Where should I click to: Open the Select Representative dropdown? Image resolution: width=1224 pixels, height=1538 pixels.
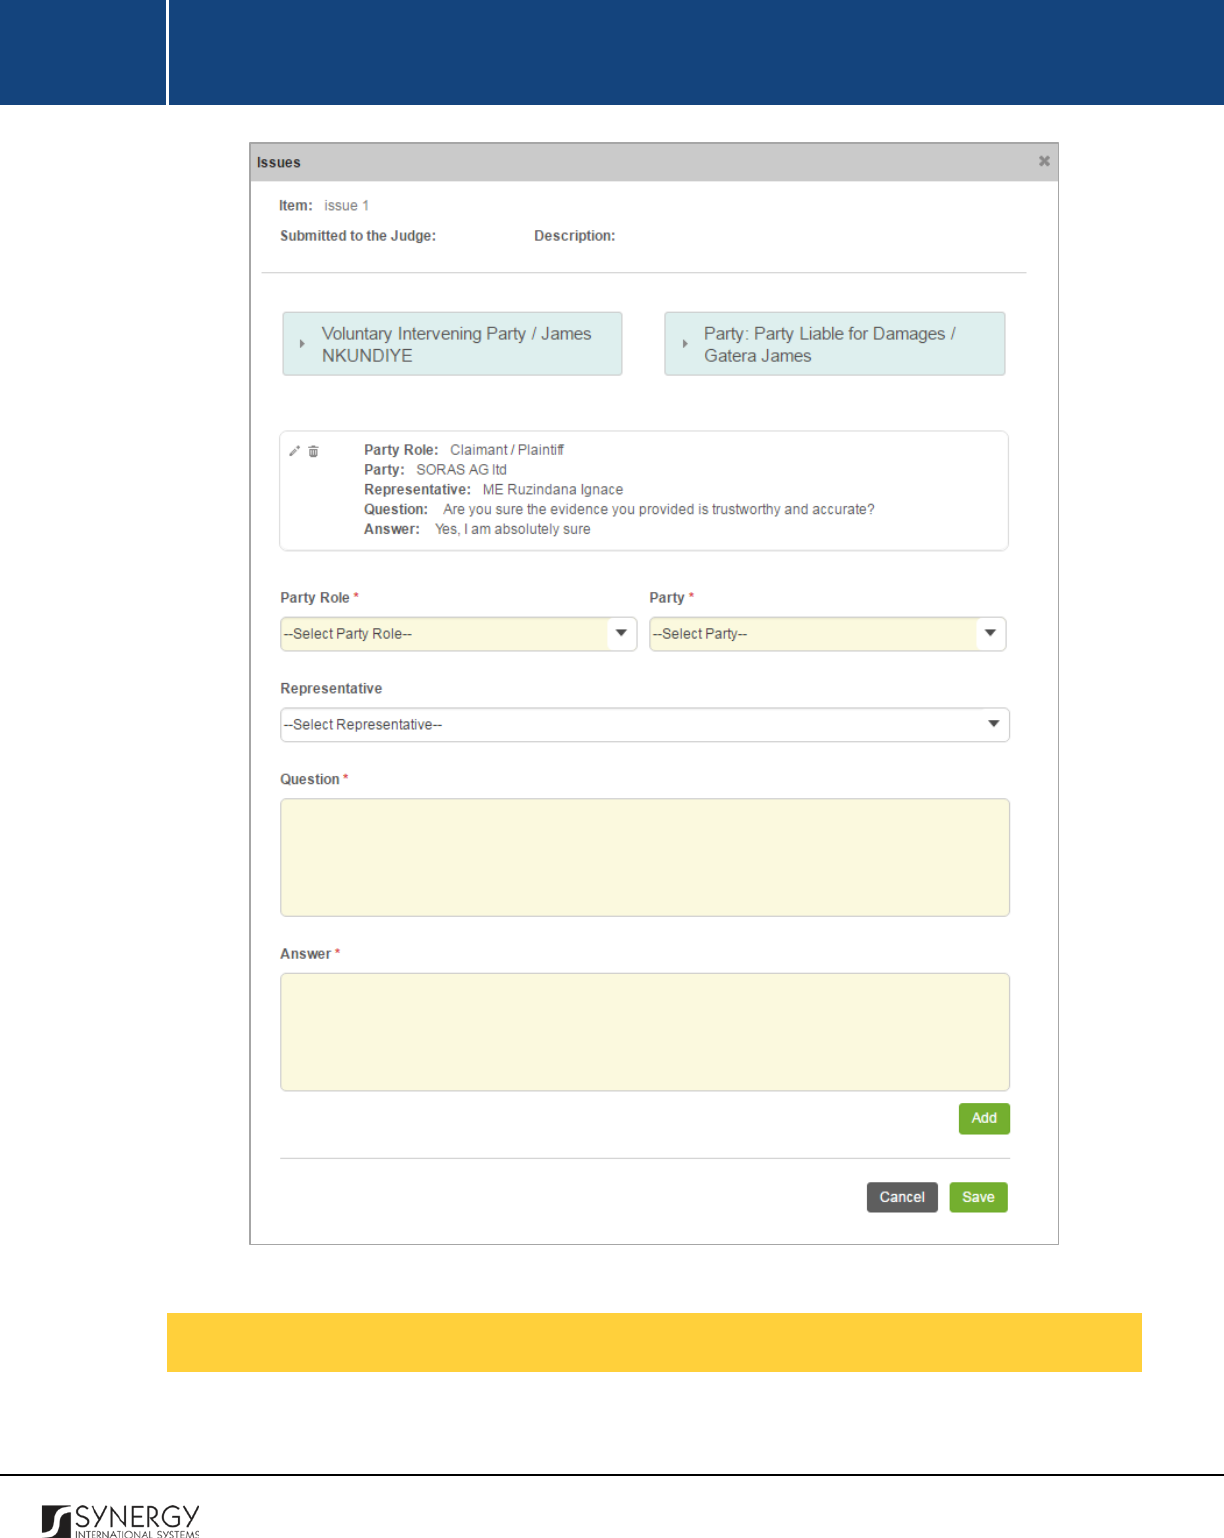(645, 725)
